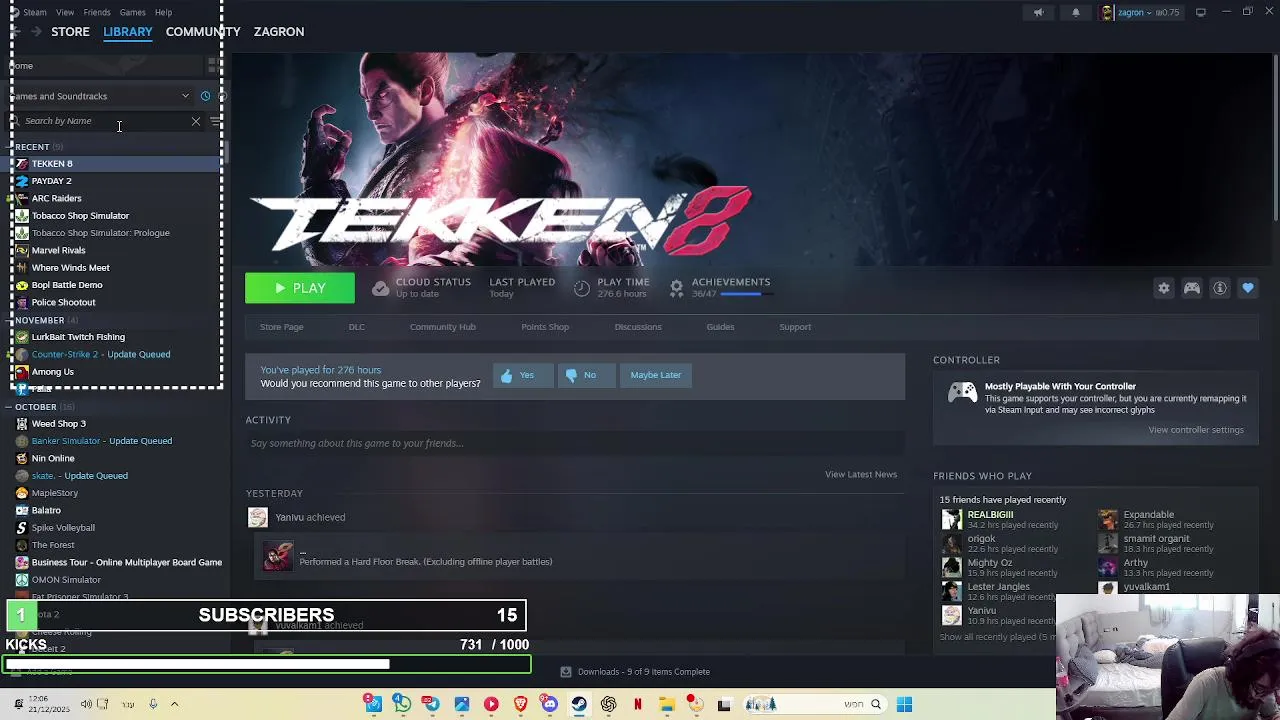Open the Community Hub tab

pyautogui.click(x=443, y=327)
